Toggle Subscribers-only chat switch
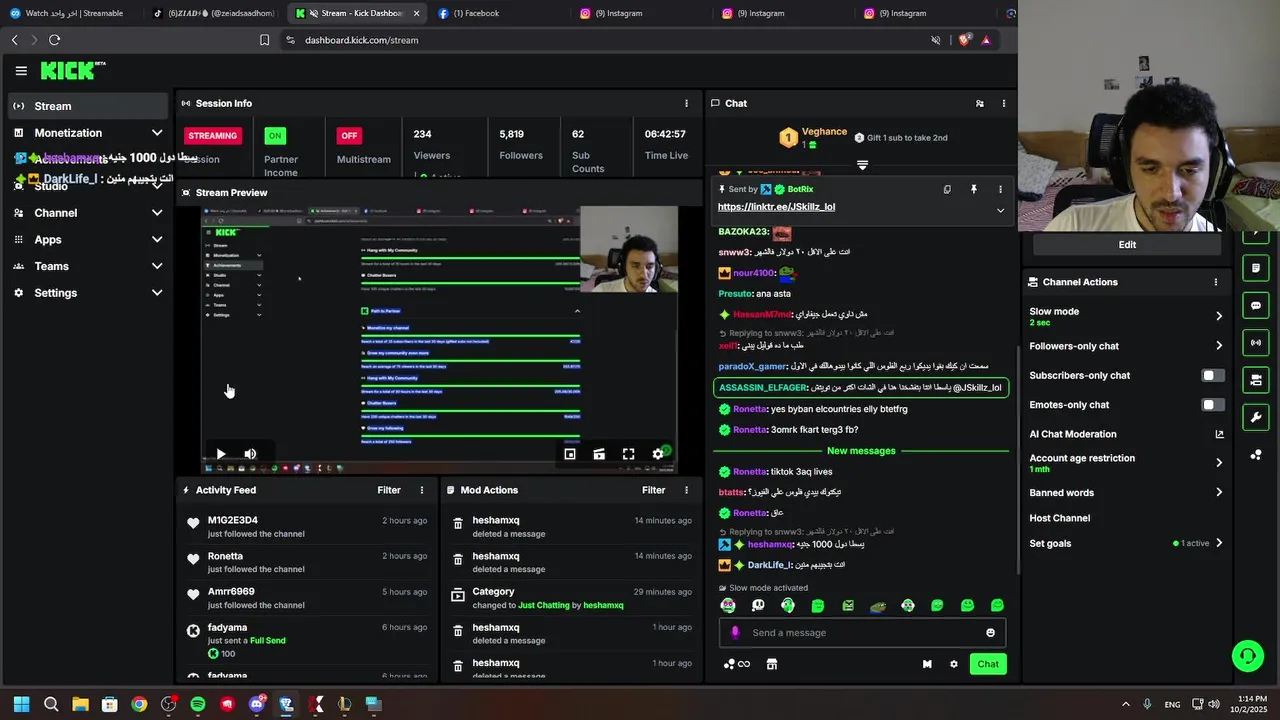 coord(1212,375)
